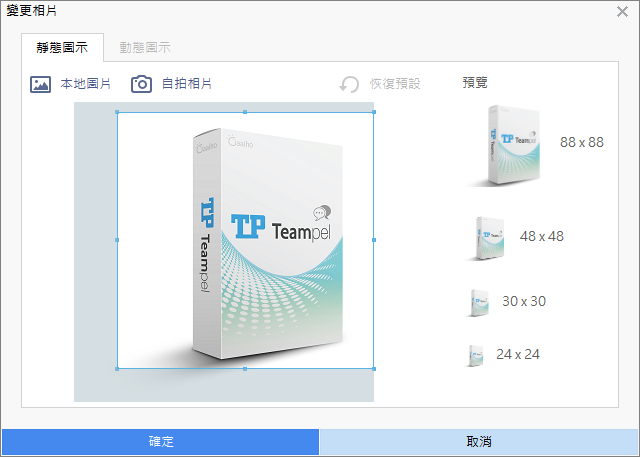The width and height of the screenshot is (640, 457).
Task: Click the bottom-left crop handle
Action: [x=117, y=369]
